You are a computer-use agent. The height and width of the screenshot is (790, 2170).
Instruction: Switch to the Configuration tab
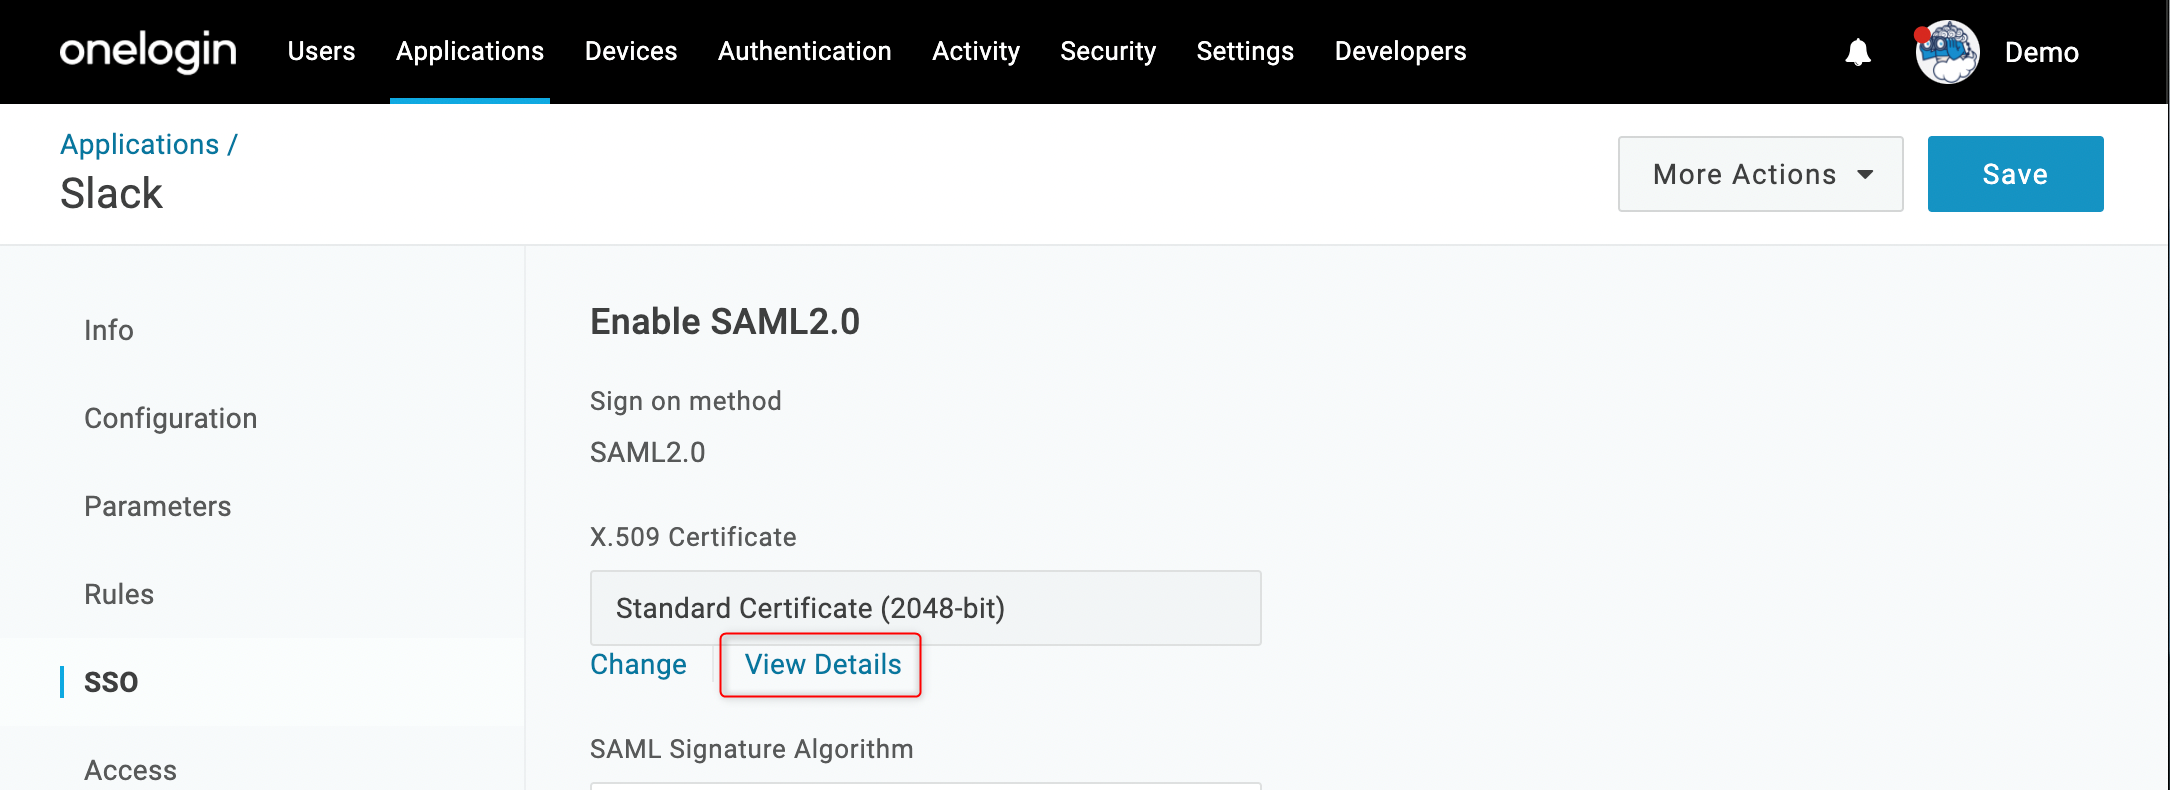coord(171,418)
